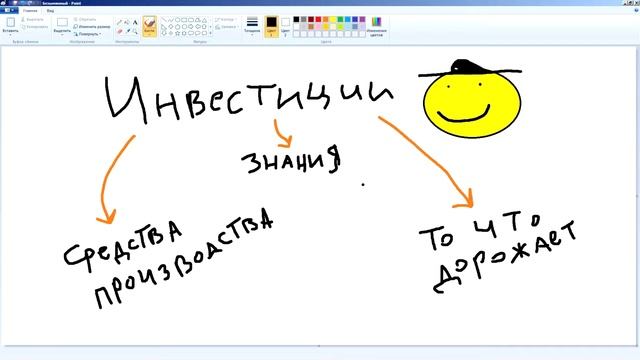The image size is (640, 360).
Task: Click the Вставить clipboard icon
Action: point(11,22)
